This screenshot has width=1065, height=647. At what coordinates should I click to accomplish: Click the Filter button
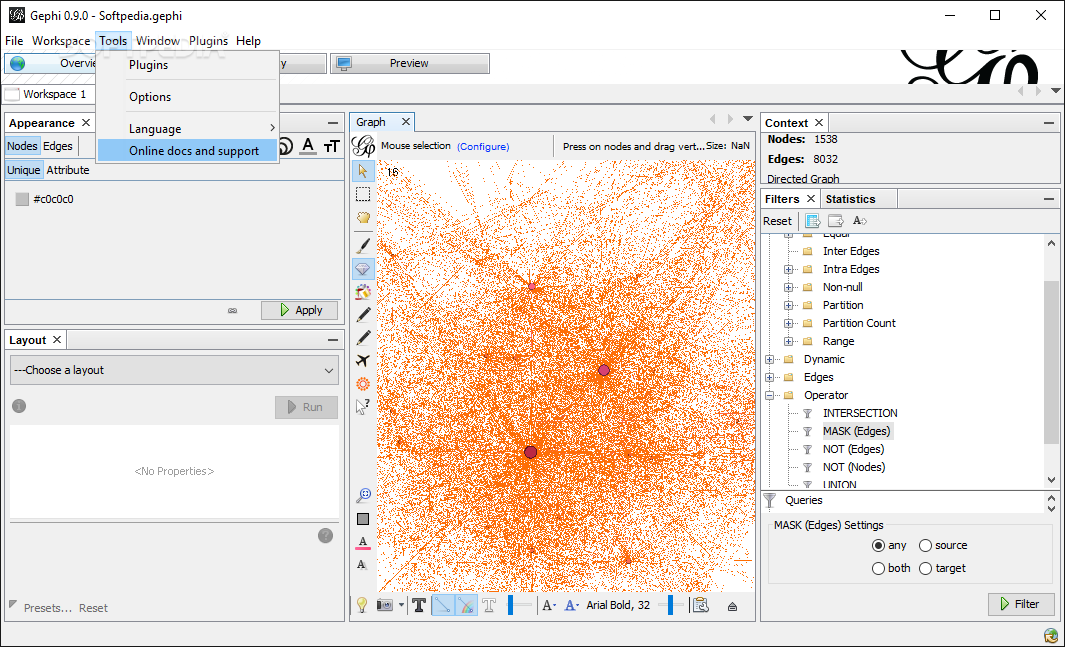tap(1022, 604)
